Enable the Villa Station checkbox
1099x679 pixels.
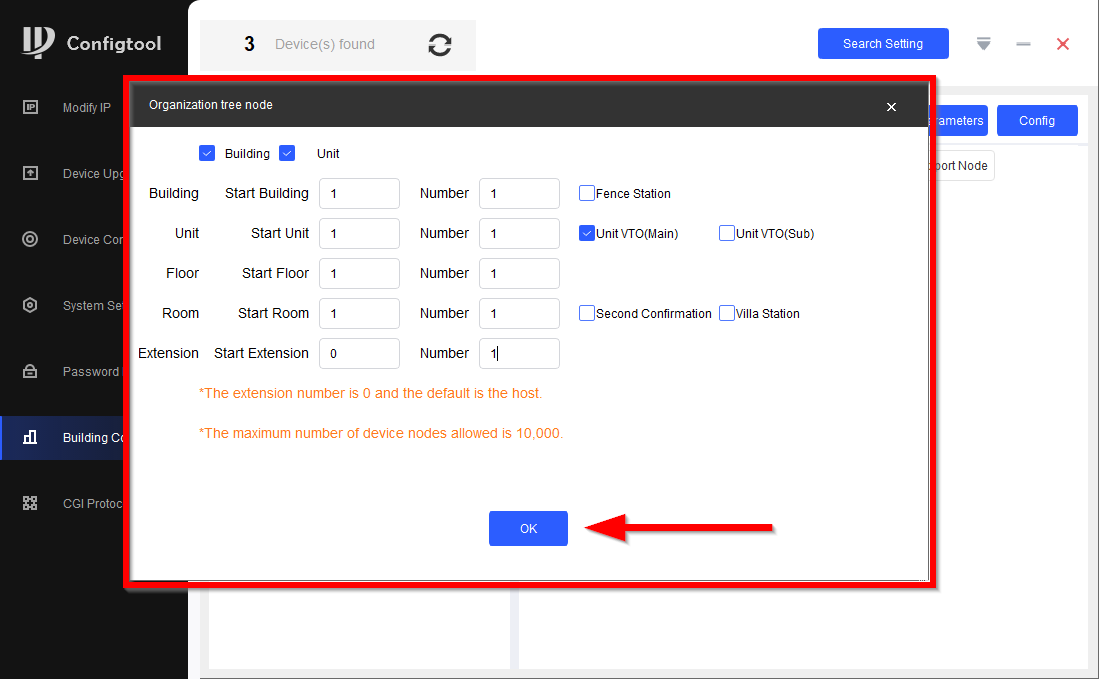pos(727,313)
